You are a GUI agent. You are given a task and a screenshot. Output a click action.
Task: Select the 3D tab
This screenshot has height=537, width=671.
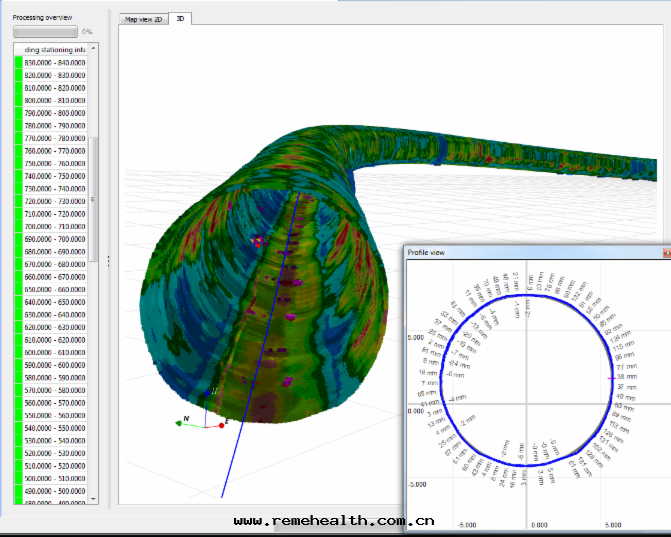180,19
